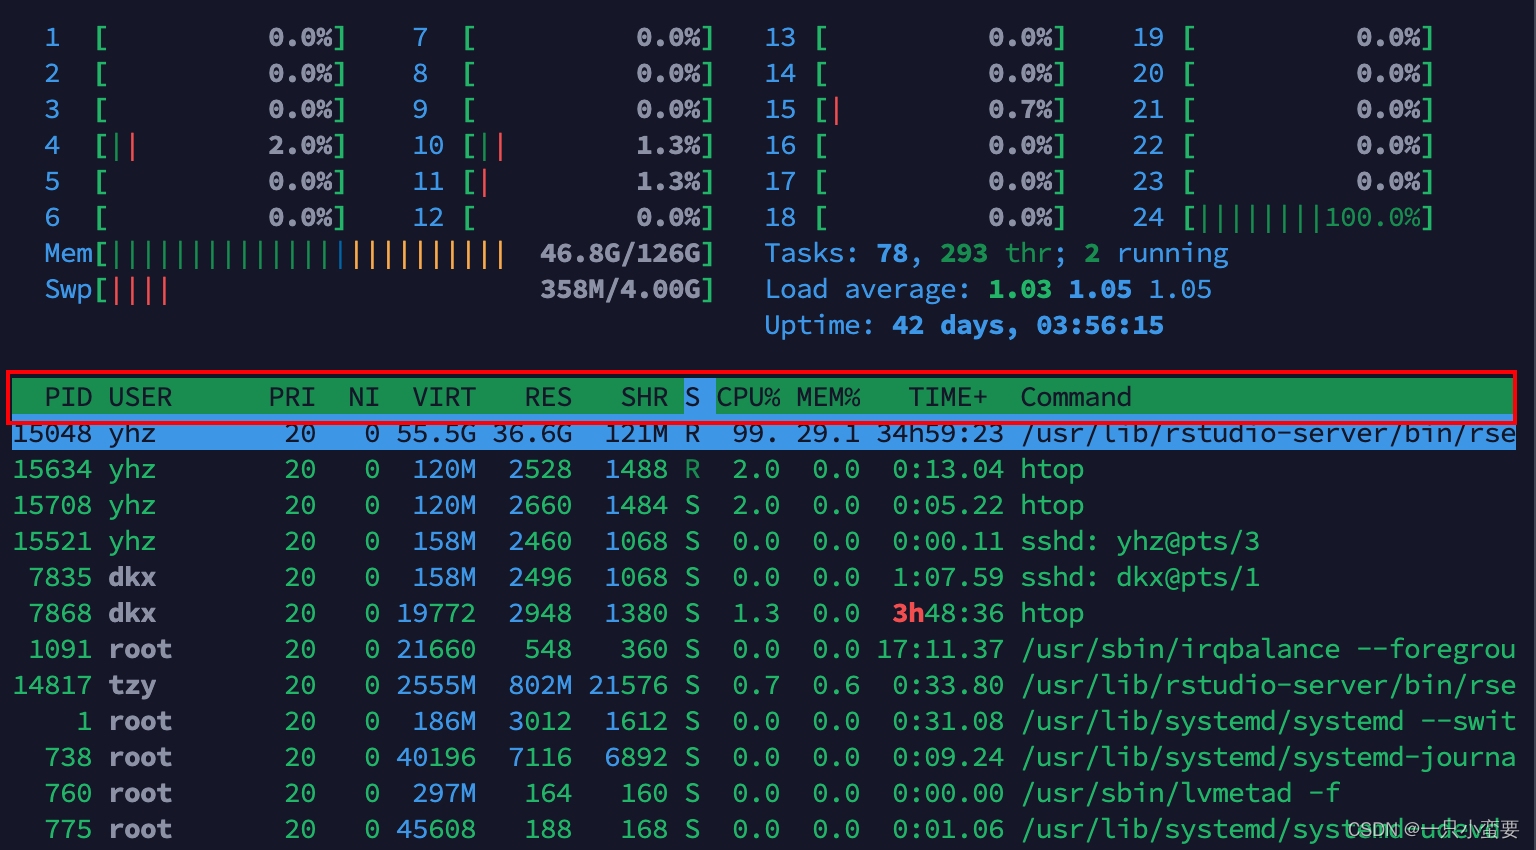Click the VIRT column header

click(443, 397)
